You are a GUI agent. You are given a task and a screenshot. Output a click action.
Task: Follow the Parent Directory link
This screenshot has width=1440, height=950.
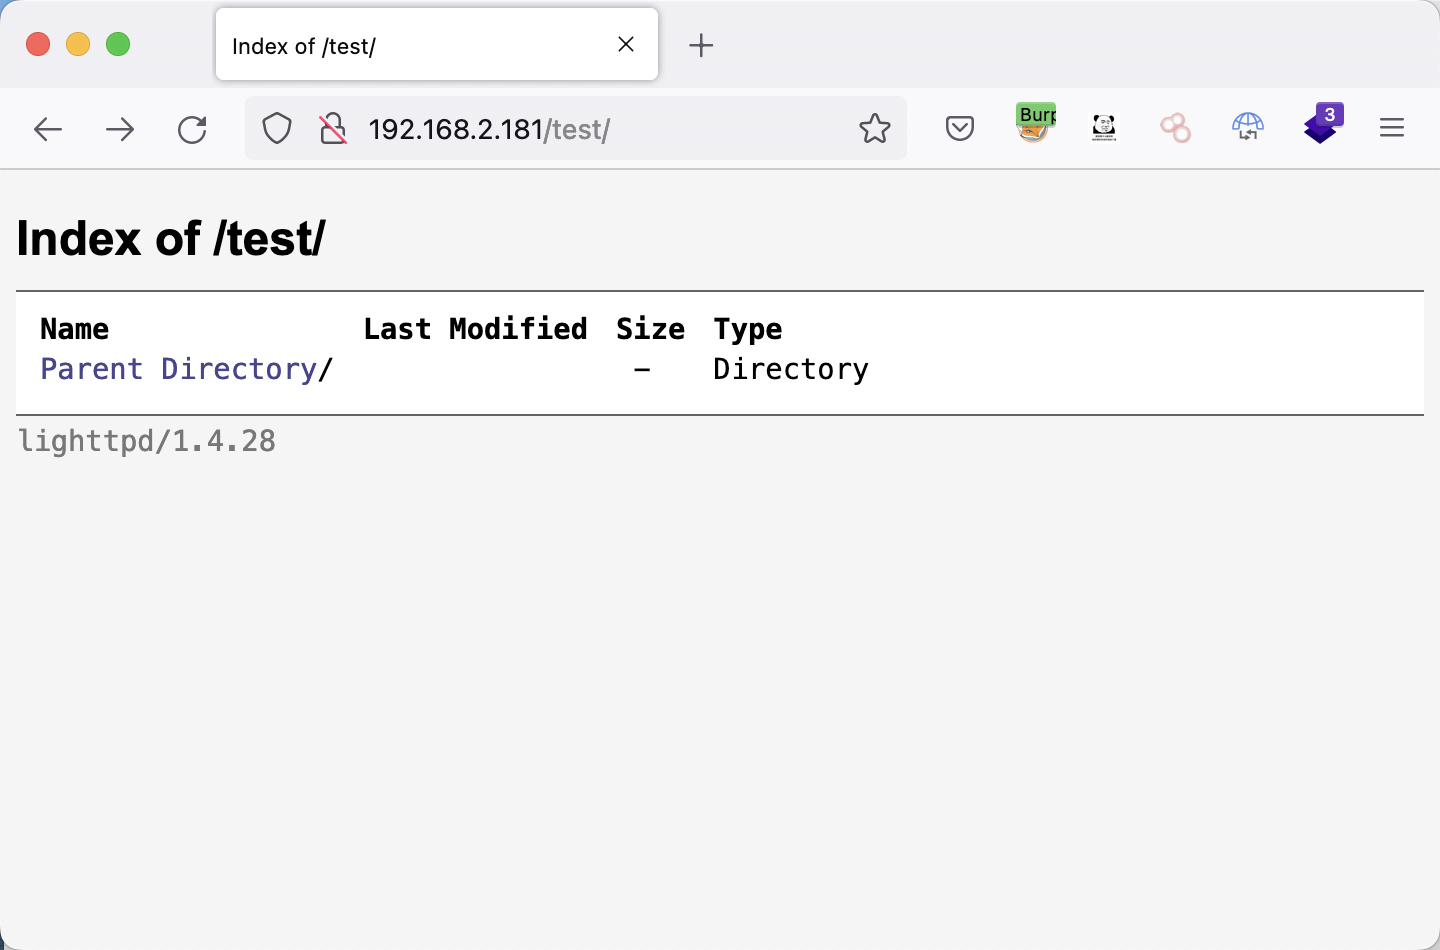pos(178,369)
